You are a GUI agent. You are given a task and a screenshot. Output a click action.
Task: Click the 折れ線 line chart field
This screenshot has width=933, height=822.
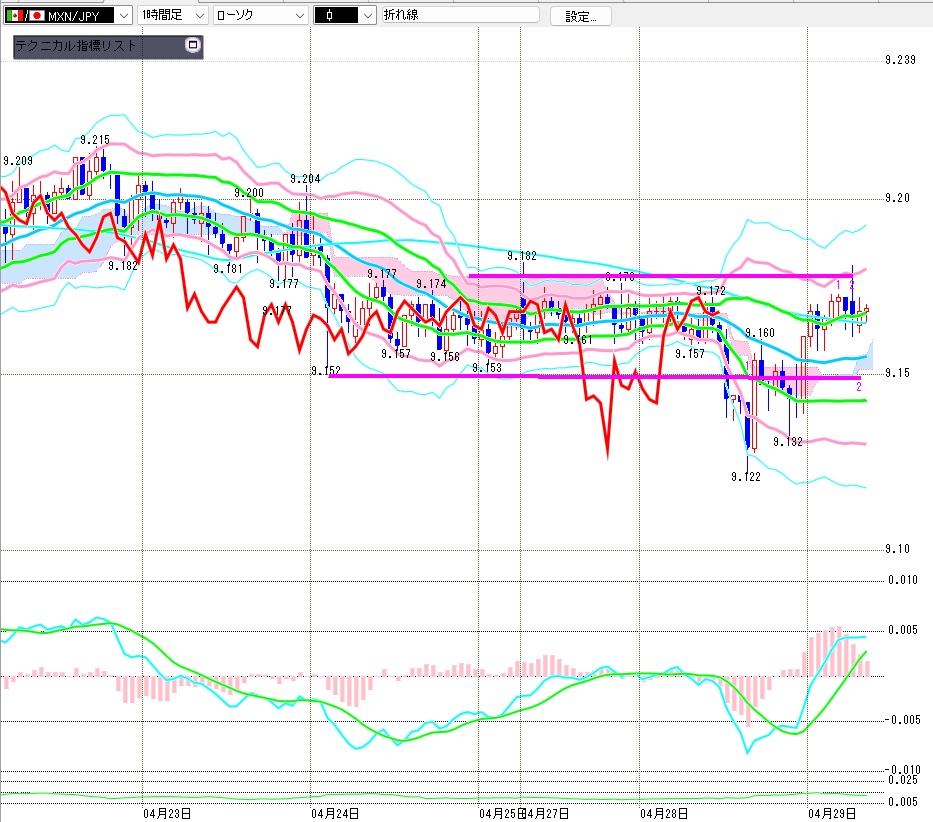pos(460,15)
